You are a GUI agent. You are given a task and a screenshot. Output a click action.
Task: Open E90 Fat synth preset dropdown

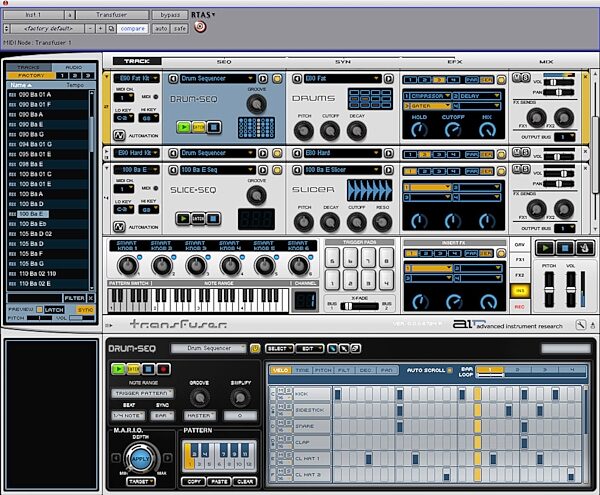coord(342,79)
